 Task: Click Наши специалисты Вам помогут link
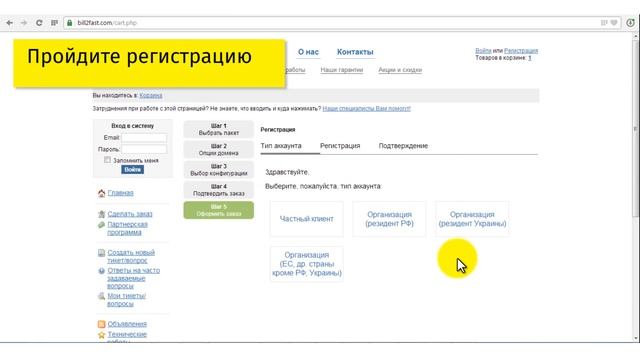(x=367, y=109)
